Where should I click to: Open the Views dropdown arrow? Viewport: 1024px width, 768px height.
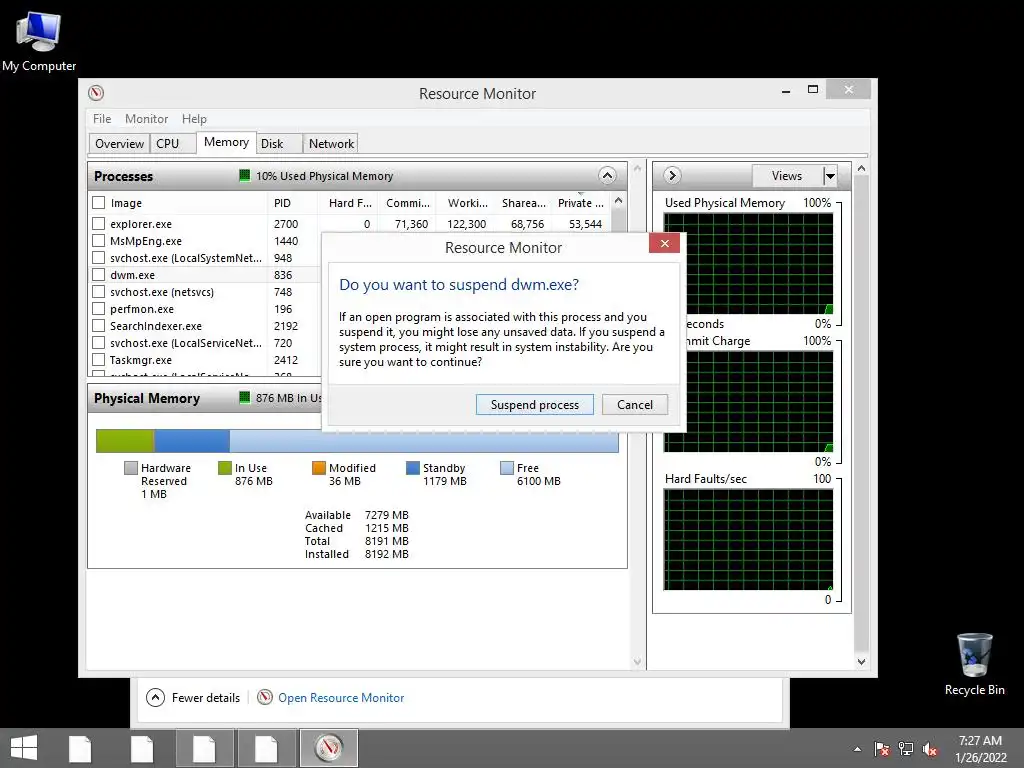829,176
